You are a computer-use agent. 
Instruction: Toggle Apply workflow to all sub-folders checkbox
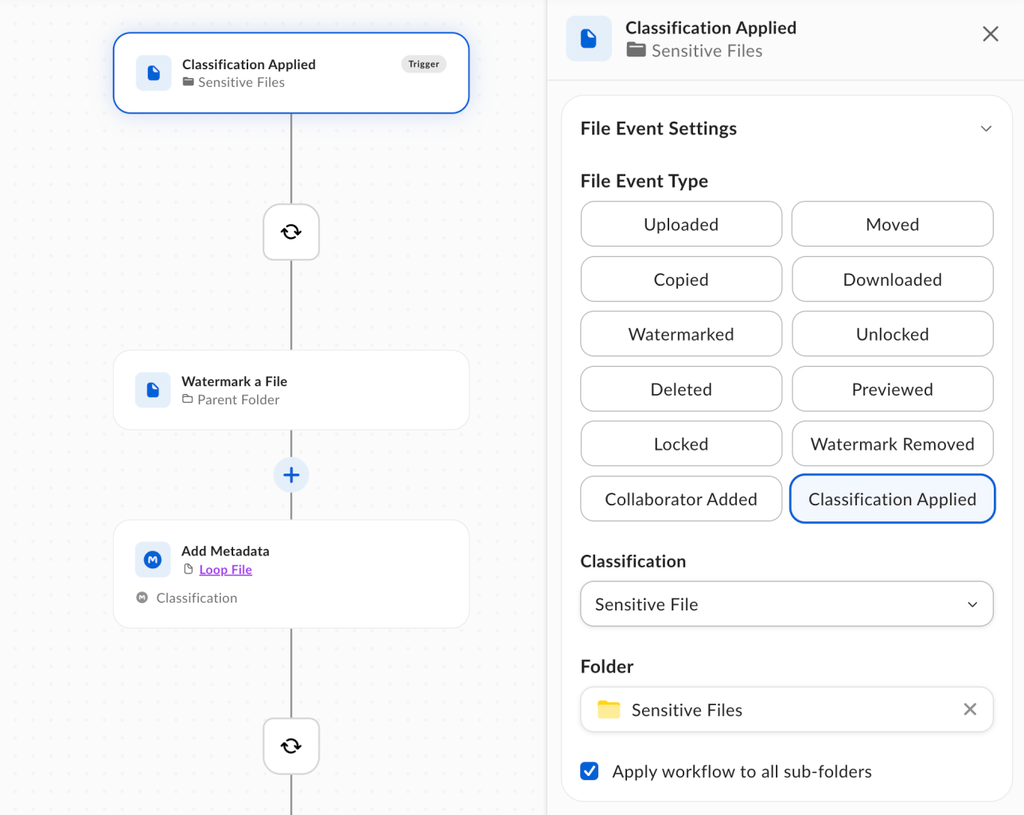[589, 771]
